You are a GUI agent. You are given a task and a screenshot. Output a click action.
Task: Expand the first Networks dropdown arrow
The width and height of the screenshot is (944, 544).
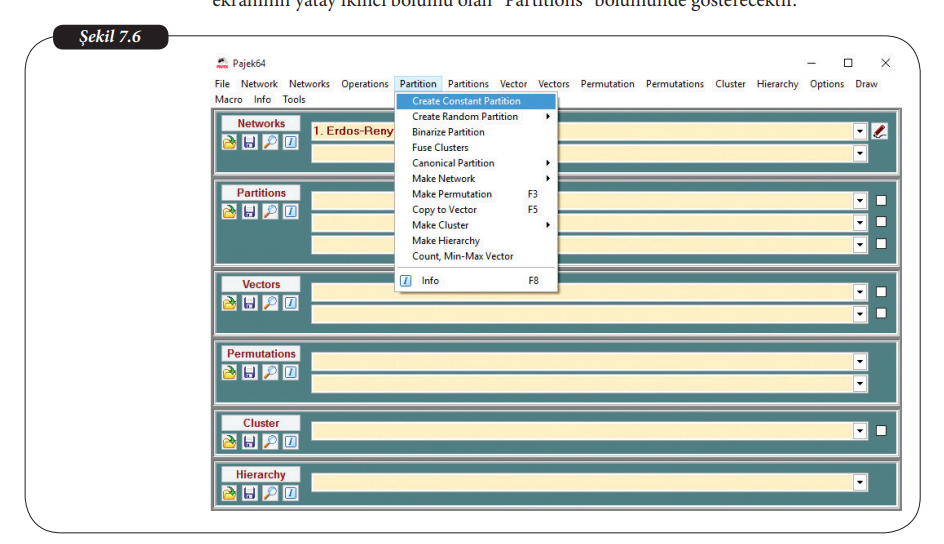860,131
